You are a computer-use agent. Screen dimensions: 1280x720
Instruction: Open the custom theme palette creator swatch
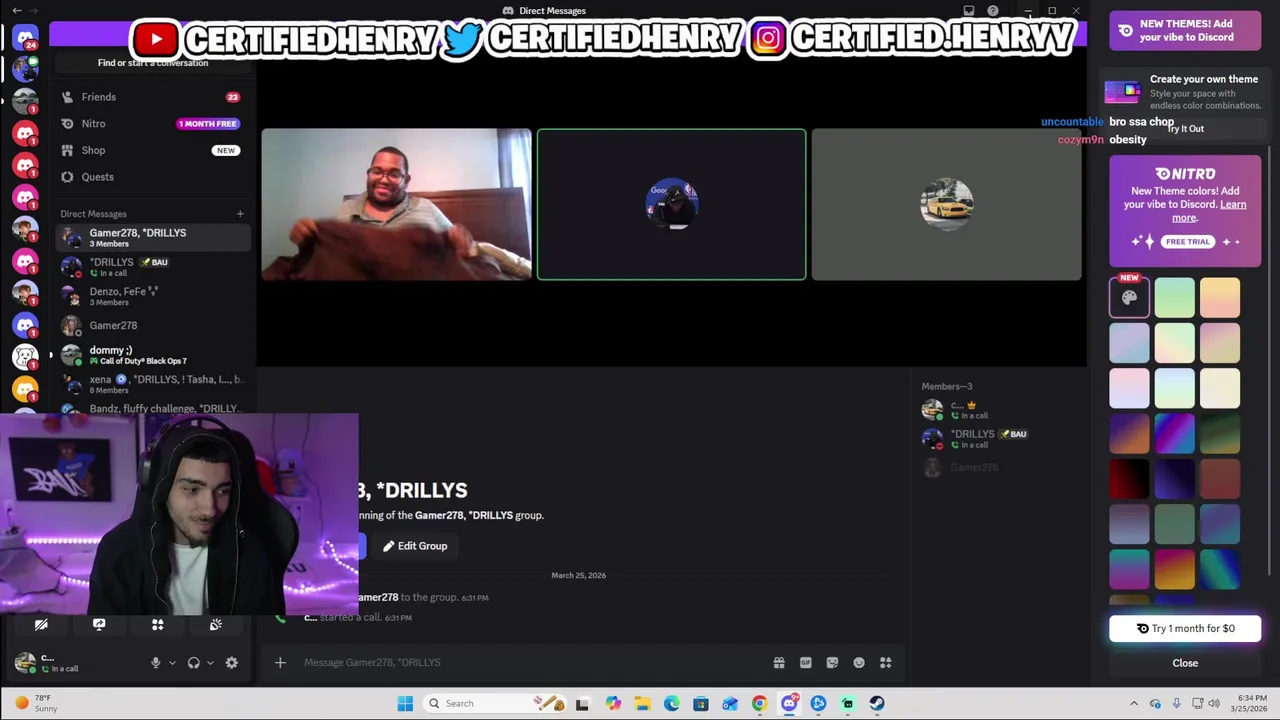coord(1129,297)
